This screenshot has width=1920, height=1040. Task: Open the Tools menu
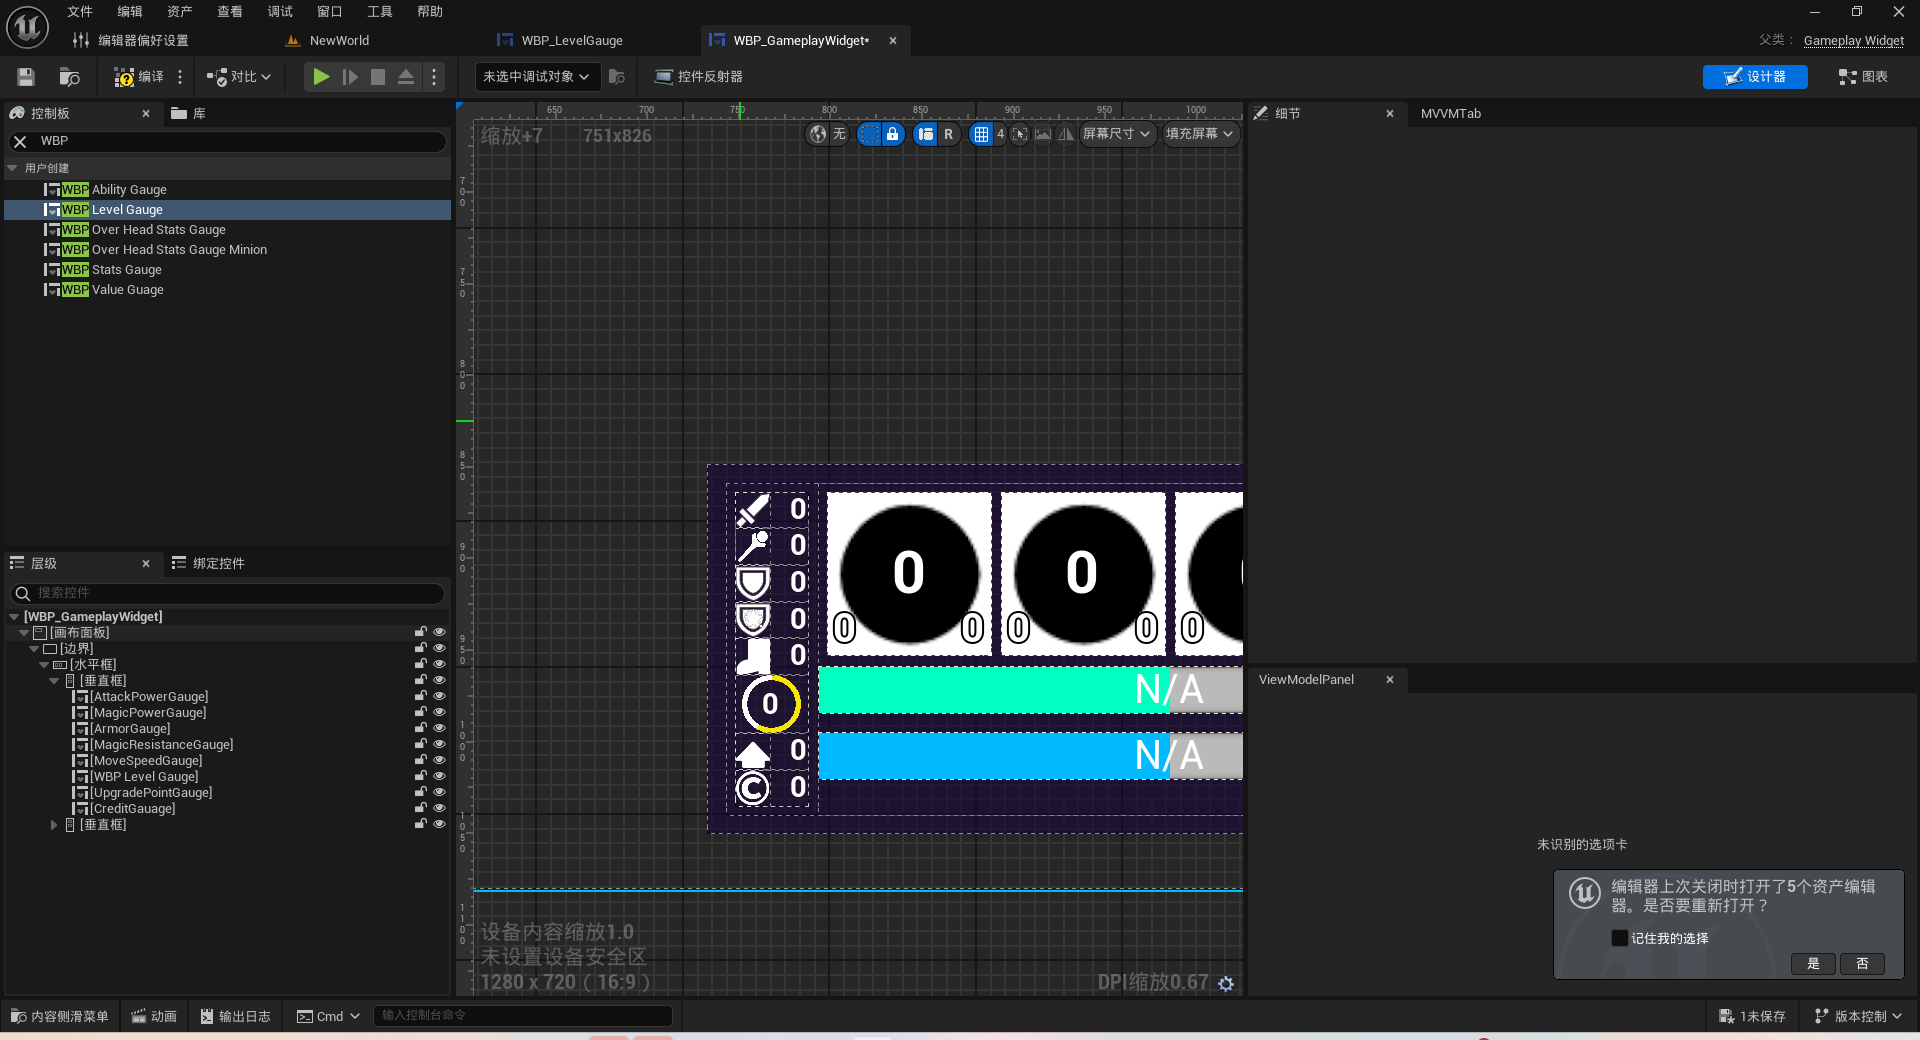click(380, 12)
